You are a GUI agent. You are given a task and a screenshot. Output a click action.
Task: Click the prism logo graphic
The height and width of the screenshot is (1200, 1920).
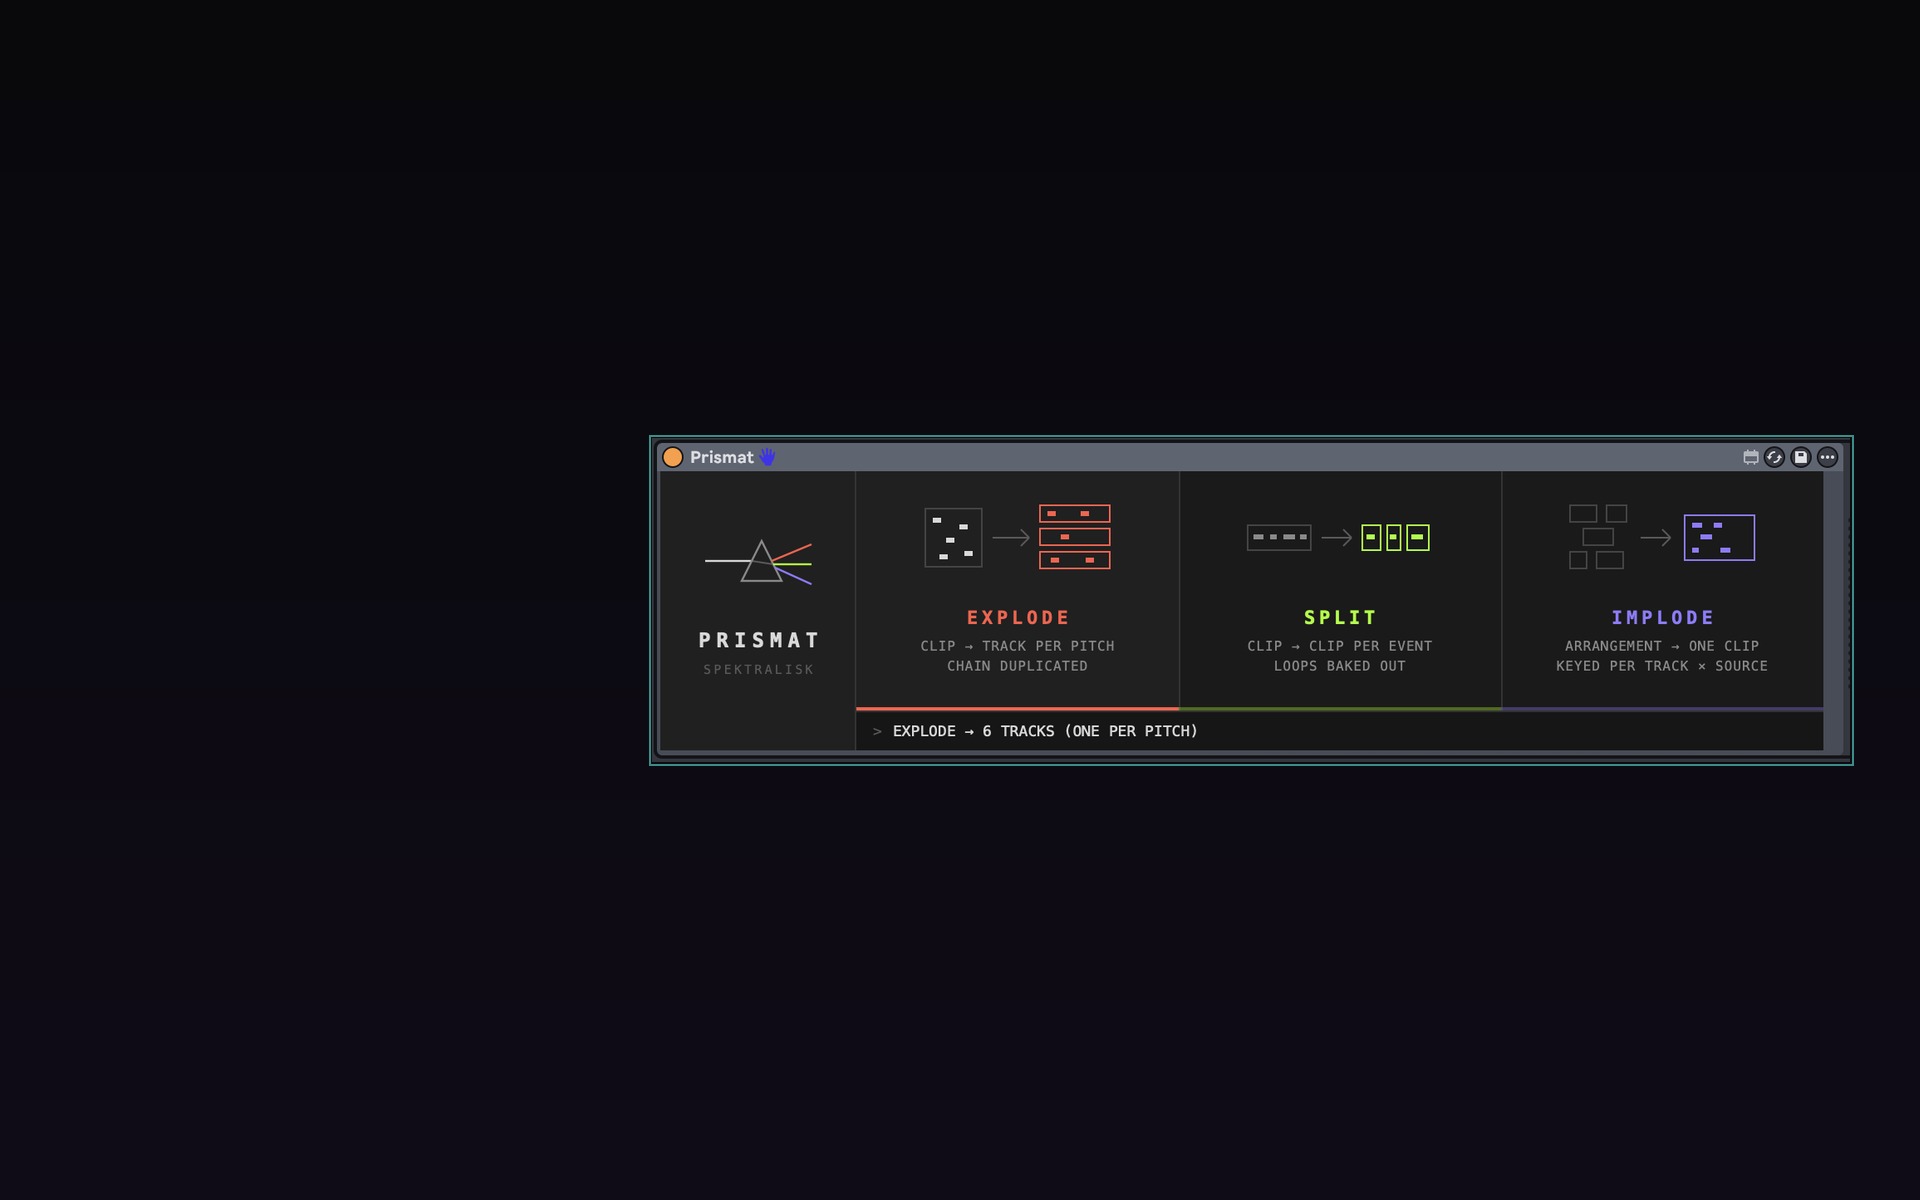point(759,562)
